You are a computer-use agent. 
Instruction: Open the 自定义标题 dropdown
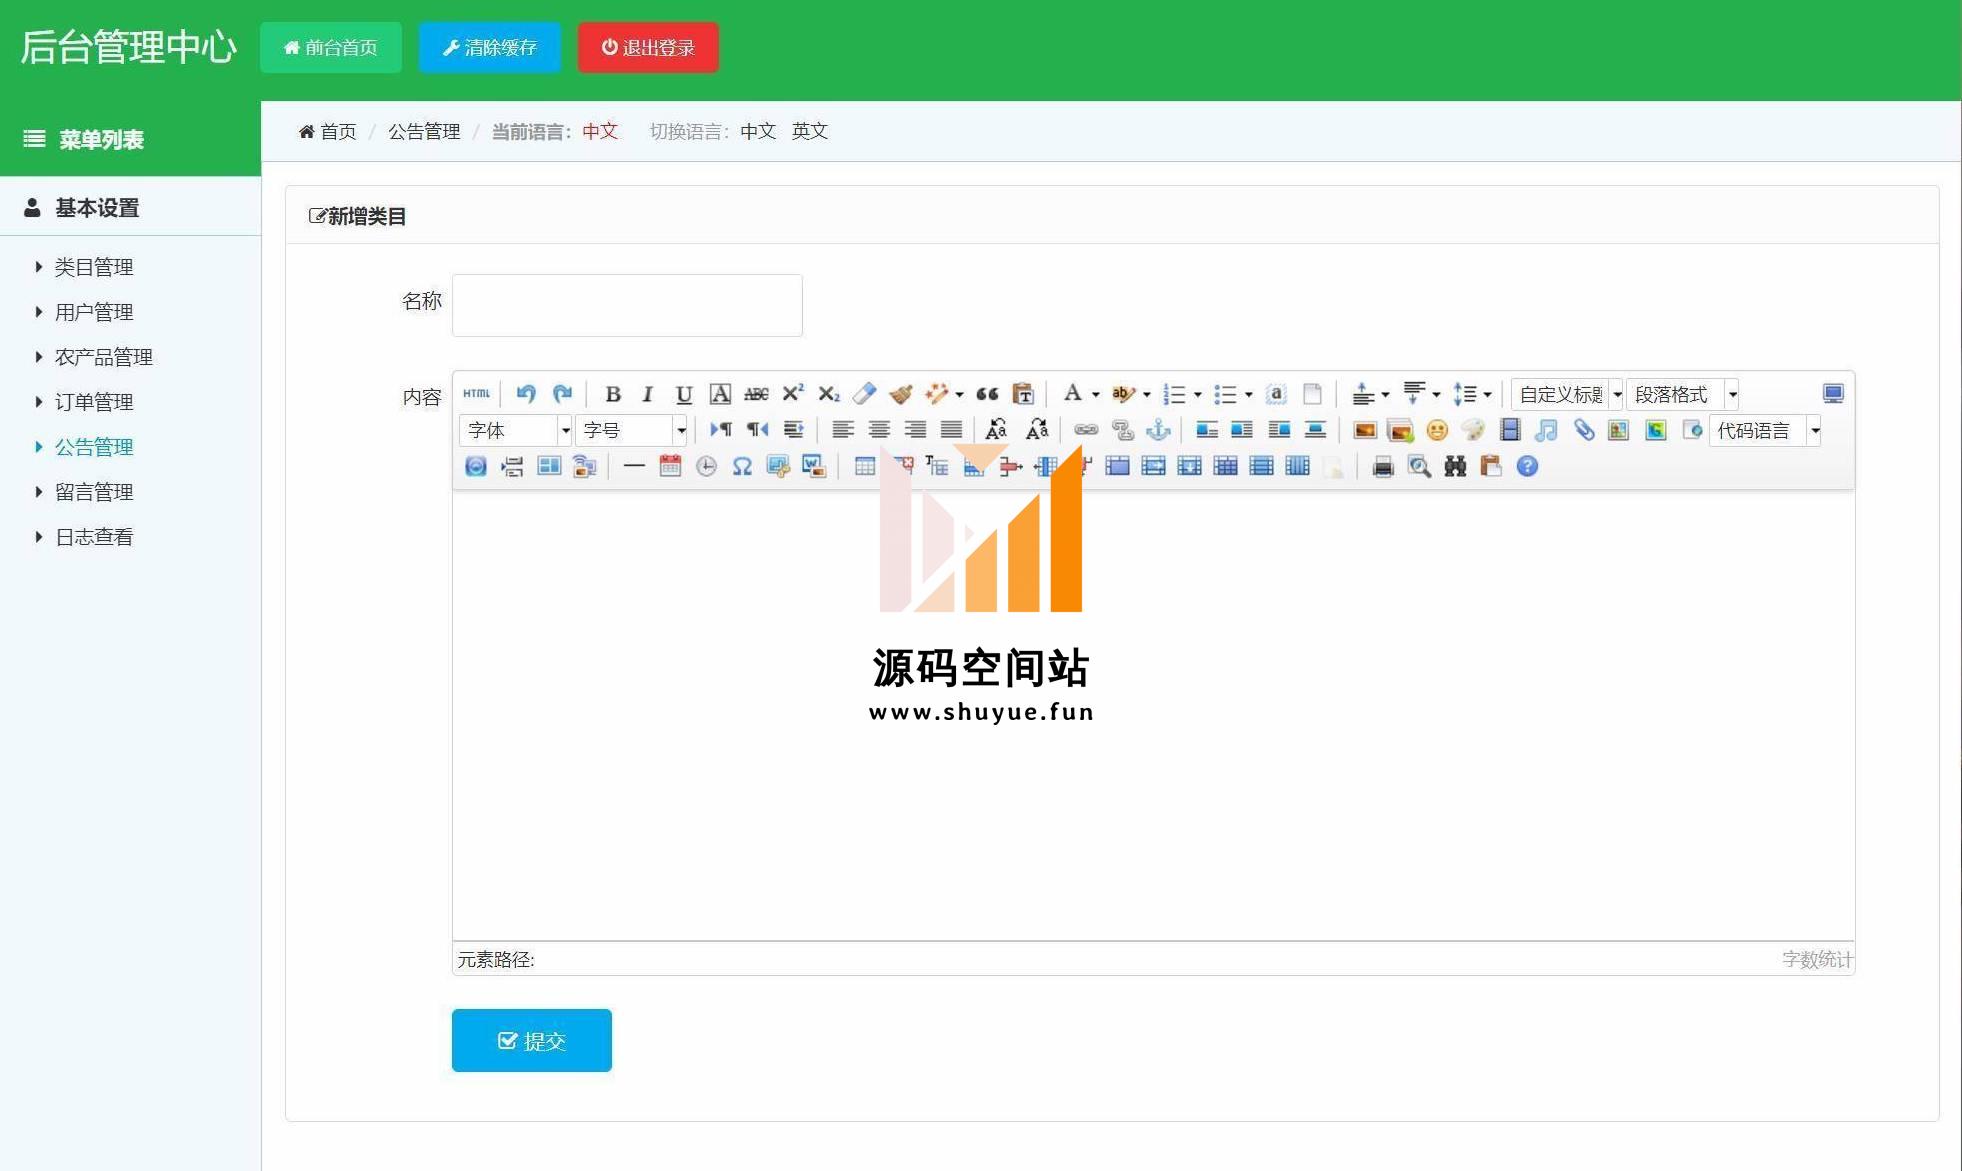[x=1567, y=394]
